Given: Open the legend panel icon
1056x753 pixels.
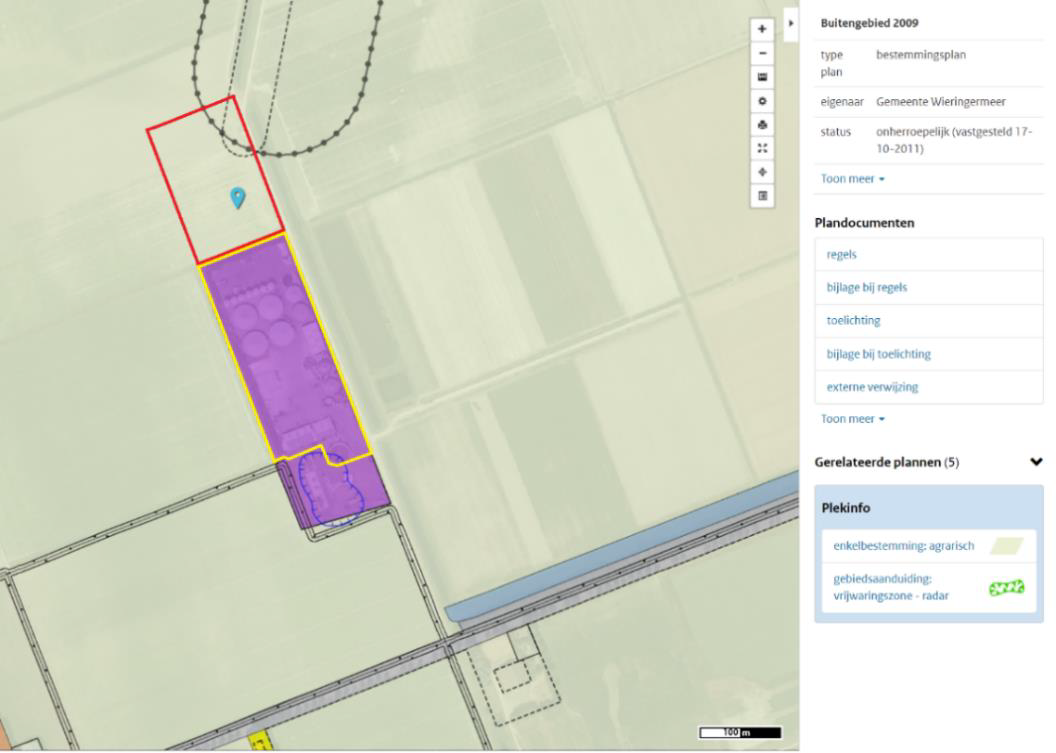Looking at the screenshot, I should pos(763,197).
